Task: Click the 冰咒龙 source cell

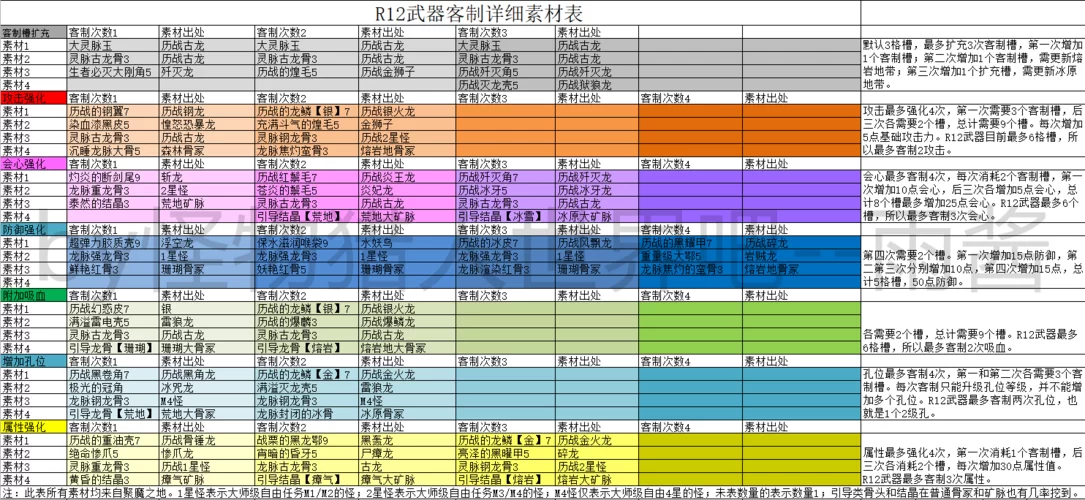Action: coord(206,387)
